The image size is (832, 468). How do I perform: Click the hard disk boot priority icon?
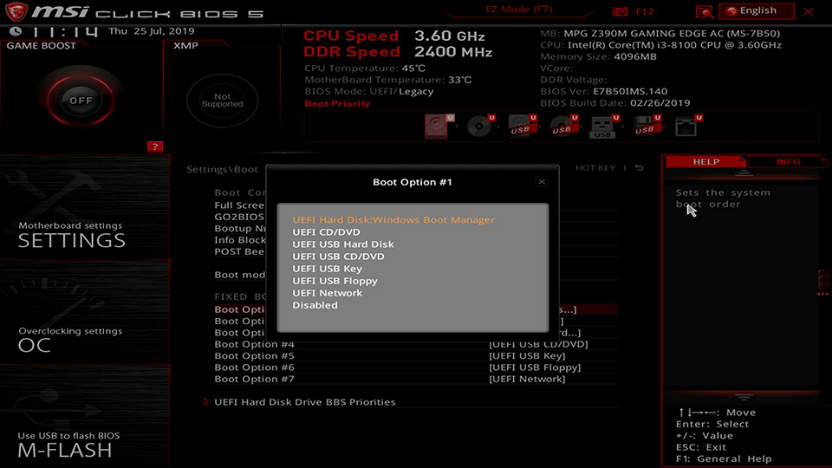(x=438, y=126)
